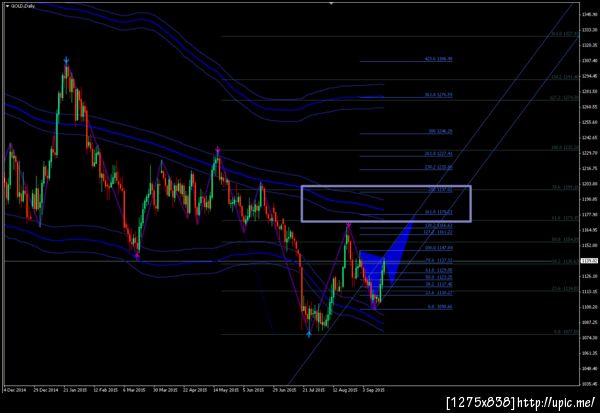The image size is (600, 413).
Task: Click the '21 Jan 2015' date label
Action: (75, 390)
